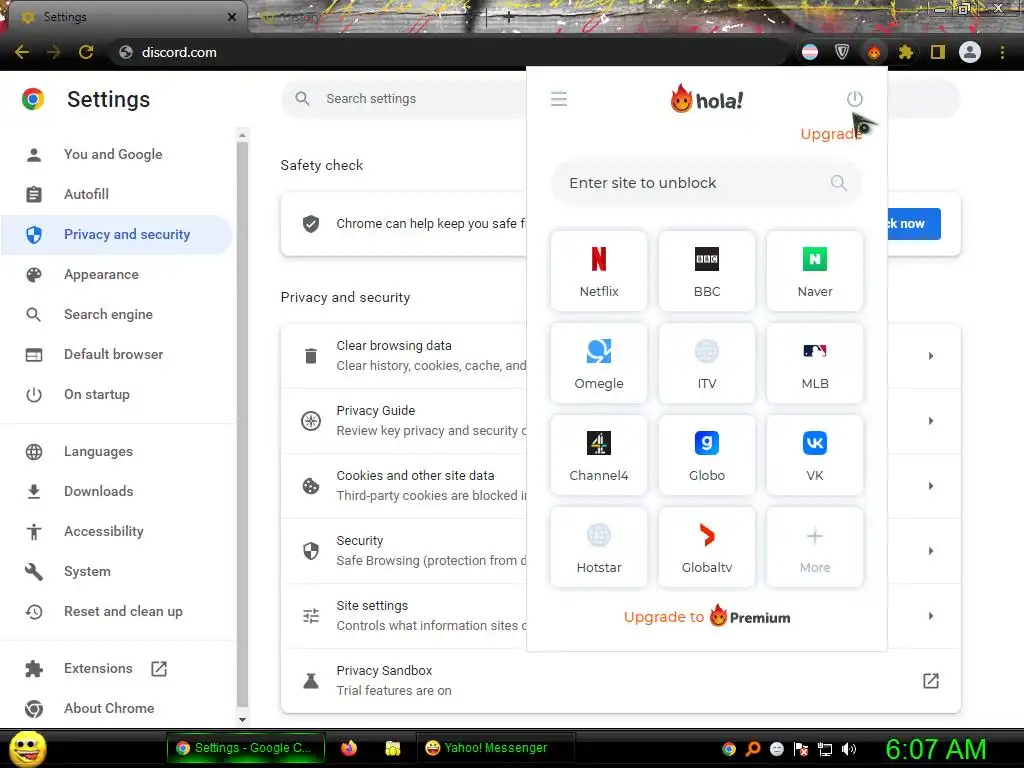Open the Chrome three-dot menu
The height and width of the screenshot is (768, 1024).
coord(1002,52)
